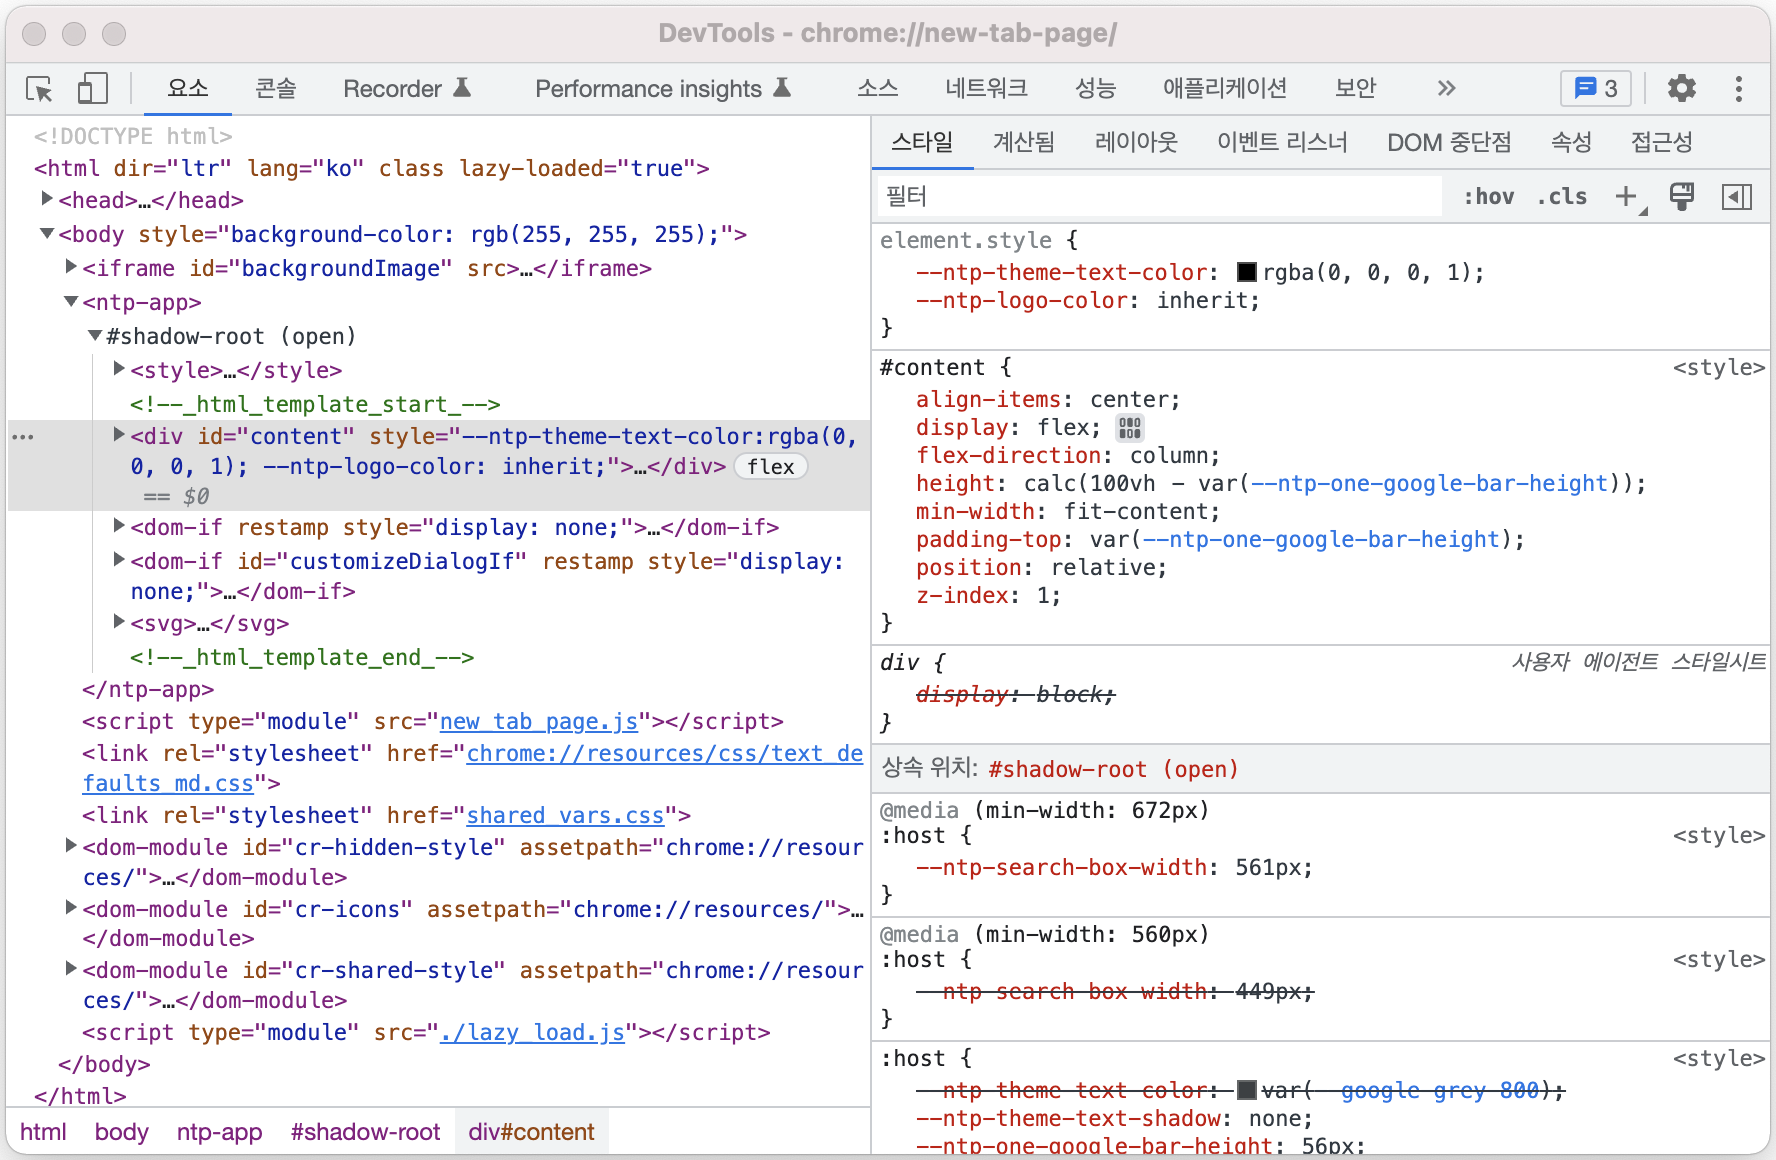Toggle the computed styles sidebar icon
The height and width of the screenshot is (1160, 1776).
(x=1737, y=197)
